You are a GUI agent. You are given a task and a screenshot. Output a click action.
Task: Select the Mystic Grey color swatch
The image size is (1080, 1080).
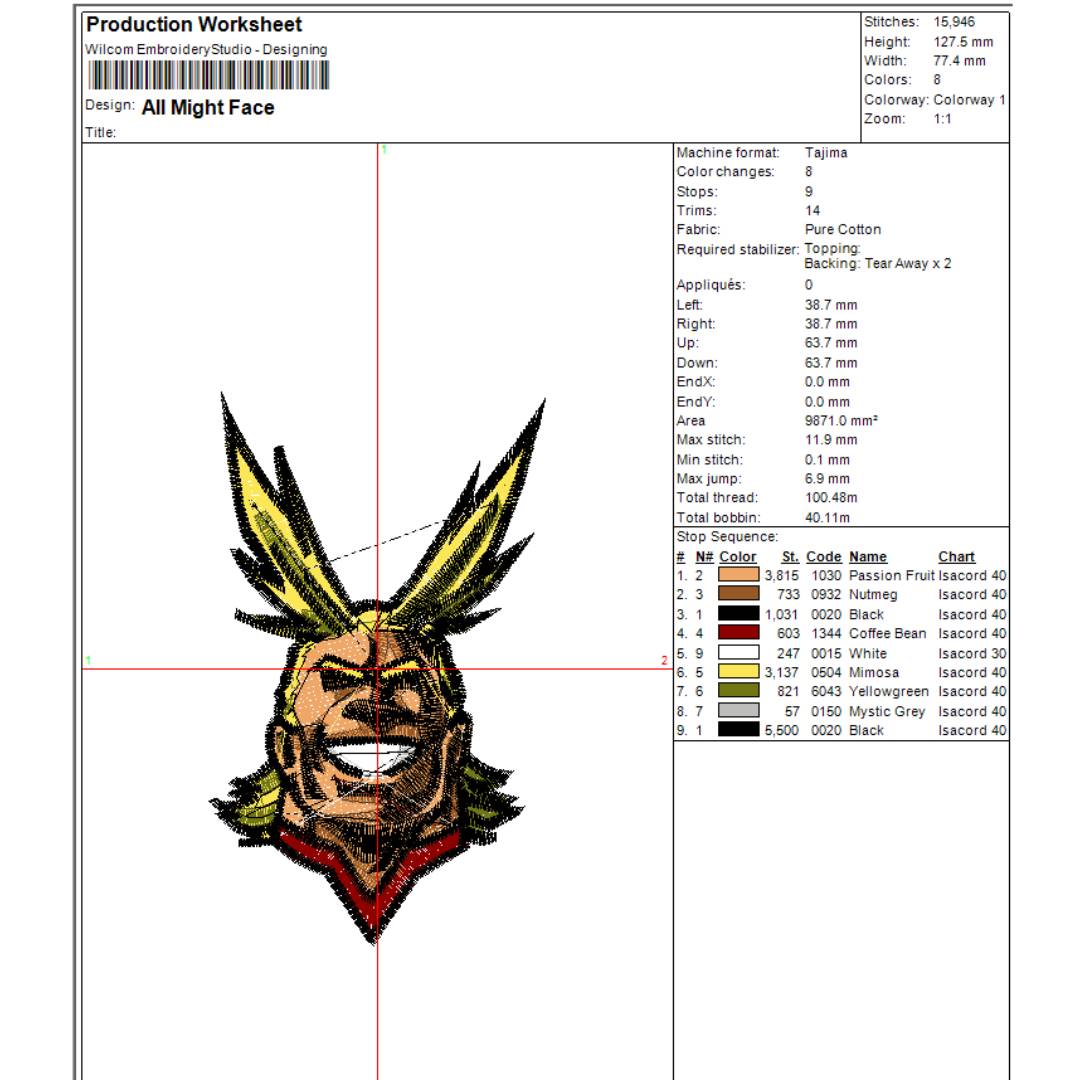click(x=738, y=710)
